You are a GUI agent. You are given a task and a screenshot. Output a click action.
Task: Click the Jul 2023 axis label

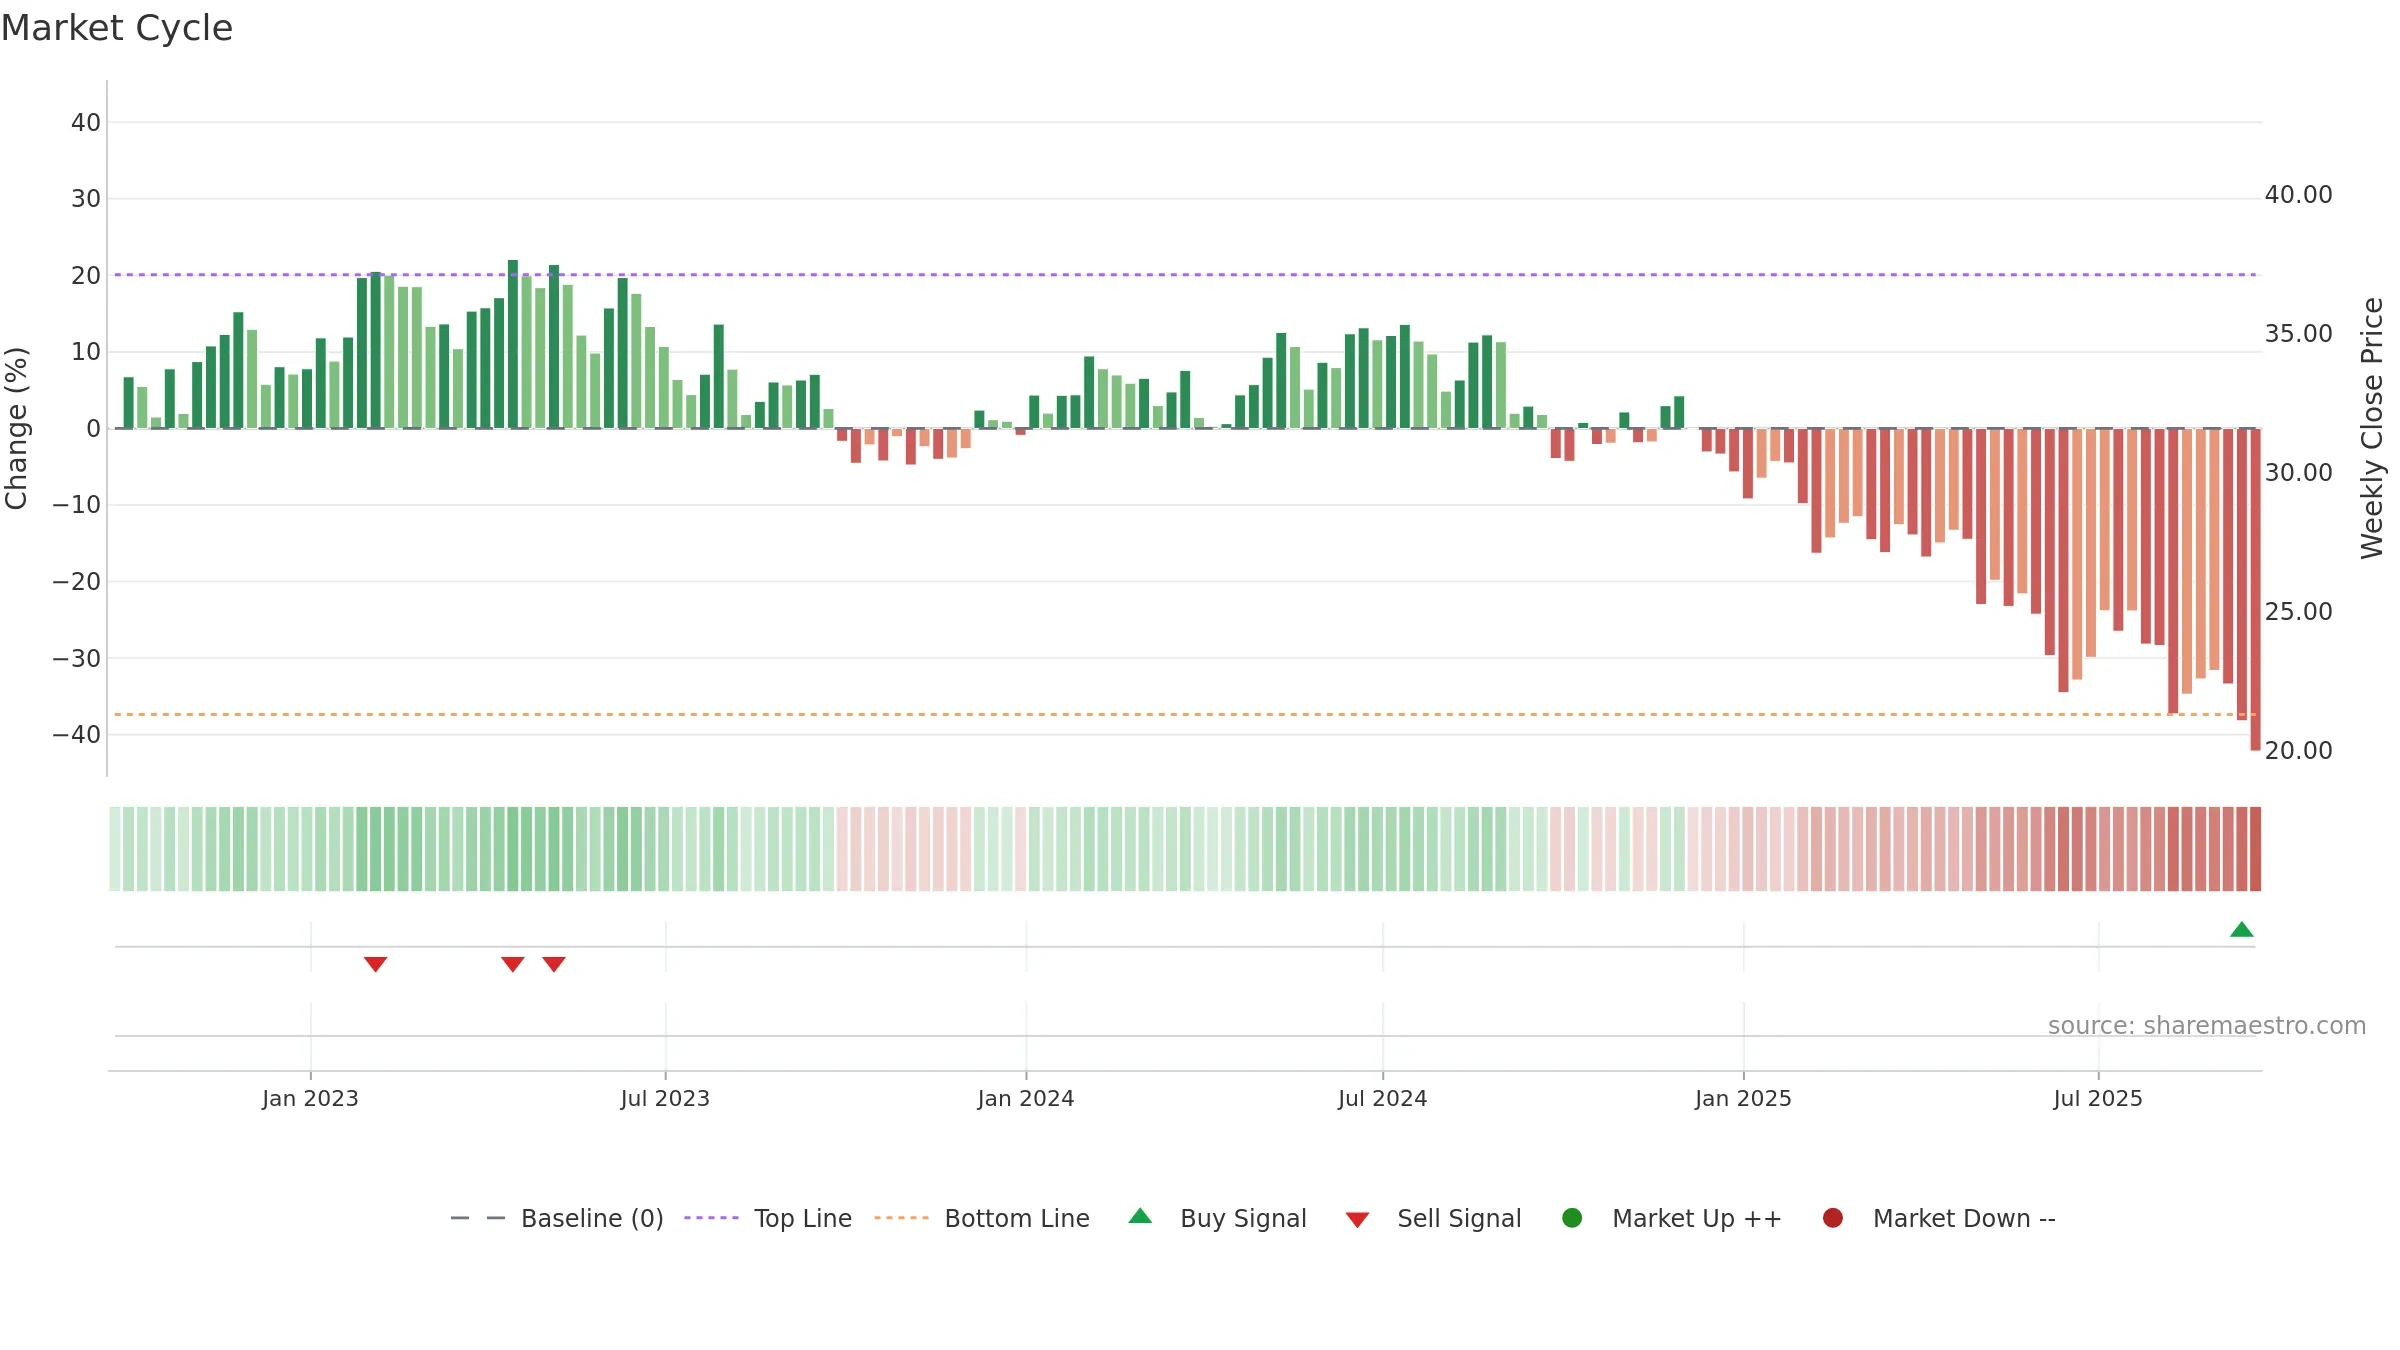(x=665, y=1099)
